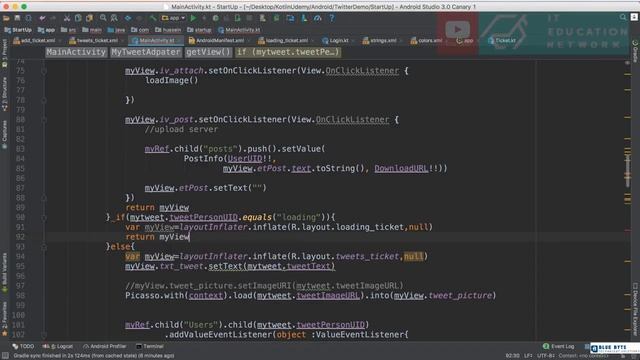This screenshot has width=640, height=360.
Task: Collapse fold marker at line 102
Action: tap(44, 335)
